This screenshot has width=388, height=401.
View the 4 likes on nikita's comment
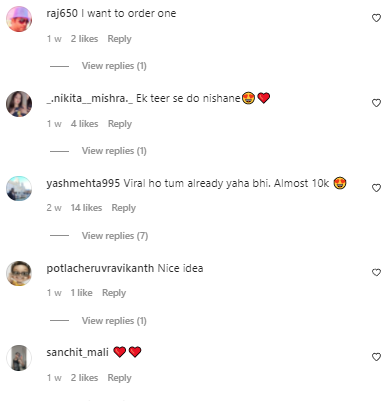point(84,124)
